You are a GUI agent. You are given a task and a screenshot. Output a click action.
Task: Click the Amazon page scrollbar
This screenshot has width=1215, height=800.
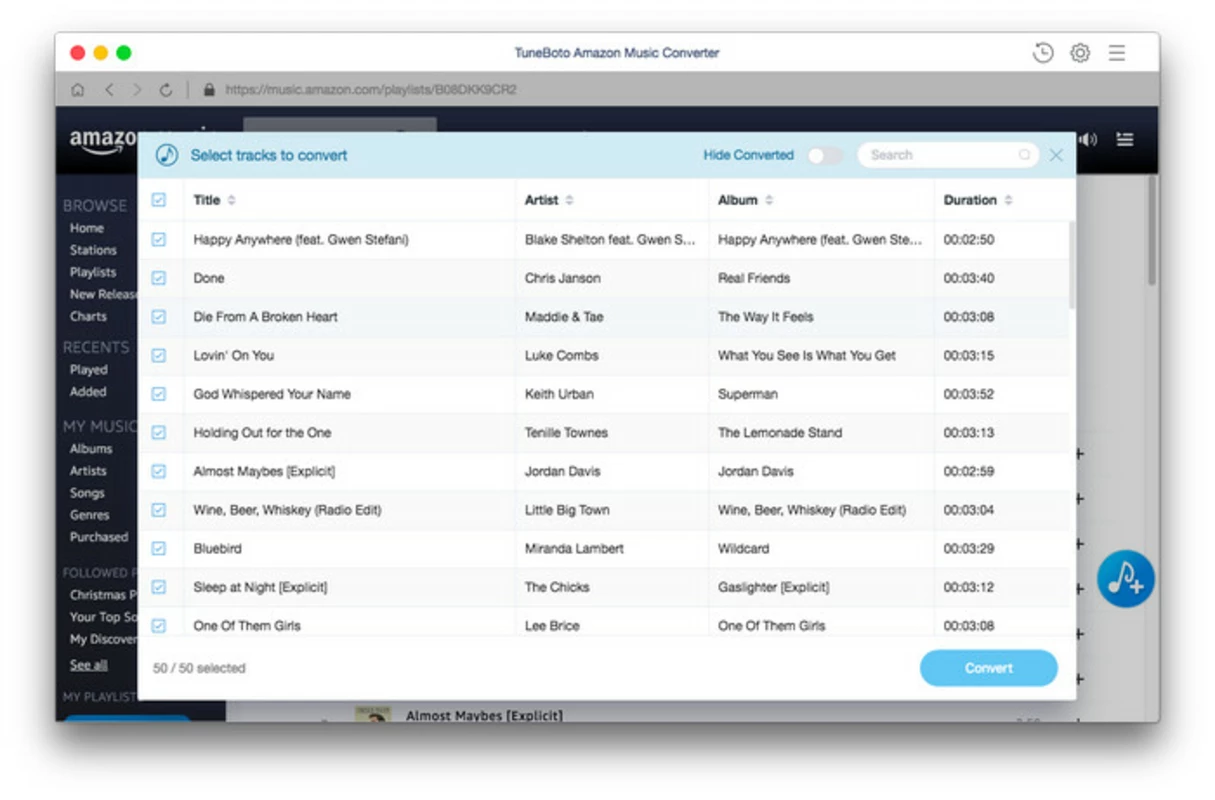(1152, 230)
